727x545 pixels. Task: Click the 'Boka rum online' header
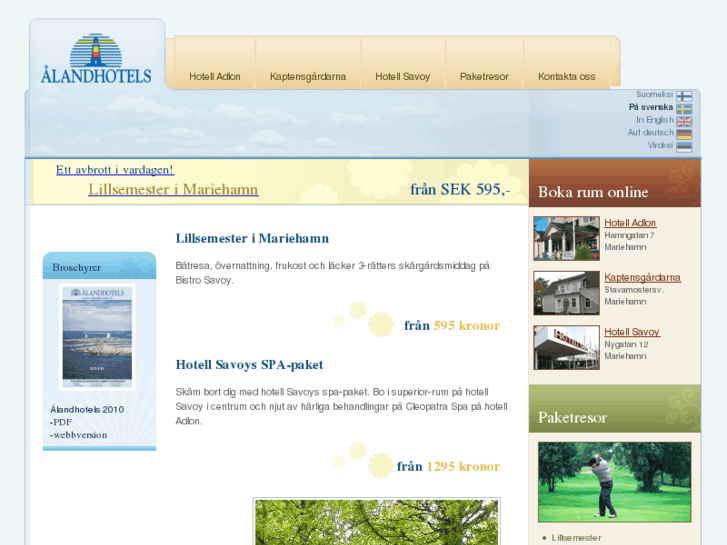pyautogui.click(x=615, y=183)
